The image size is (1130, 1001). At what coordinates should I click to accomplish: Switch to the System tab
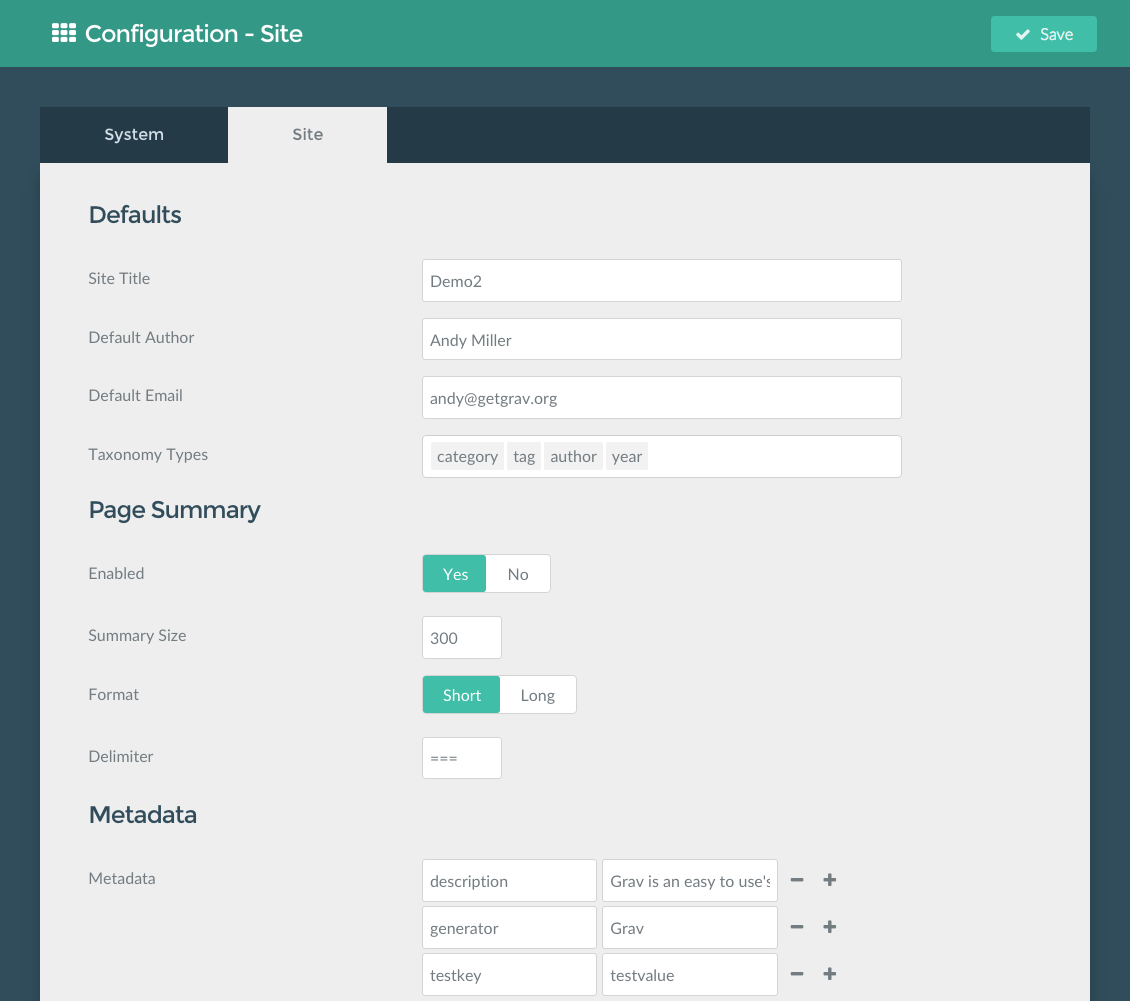coord(134,135)
